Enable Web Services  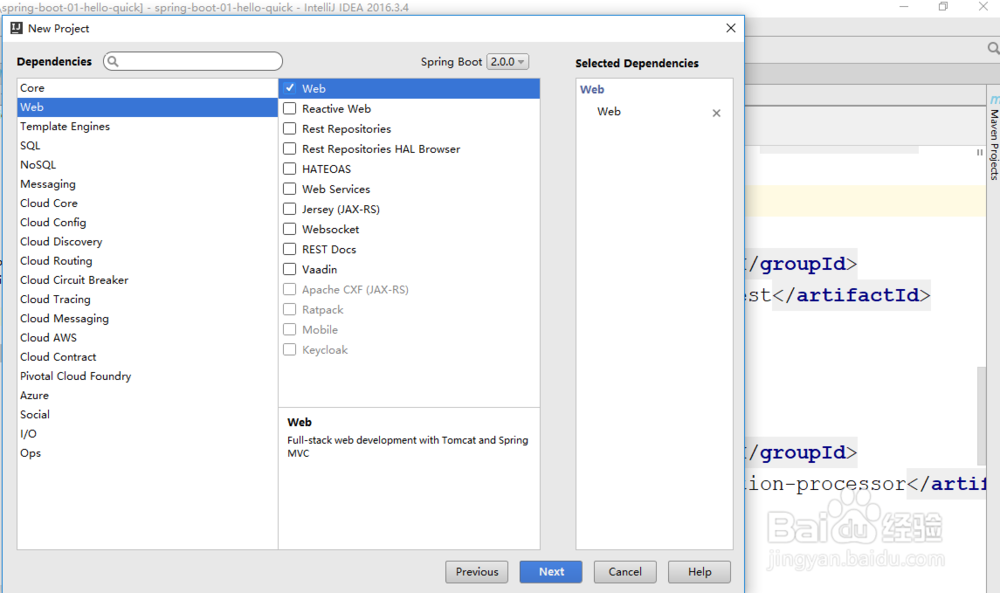(287, 188)
